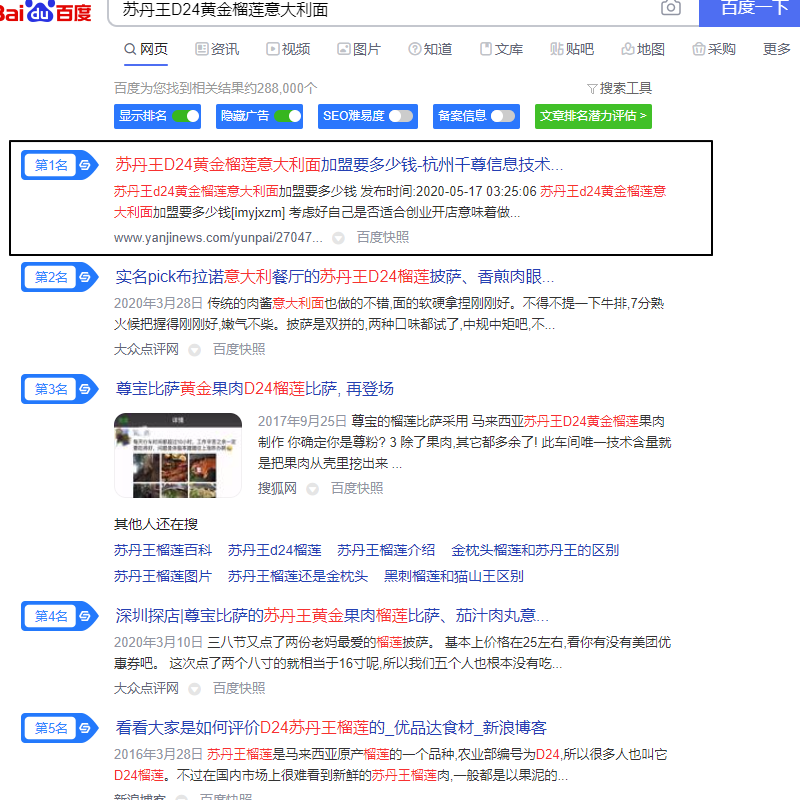Open result 苏丹王D24黄金榴莲意大利面加盟要多少钱
This screenshot has height=800, width=800.
(x=339, y=164)
